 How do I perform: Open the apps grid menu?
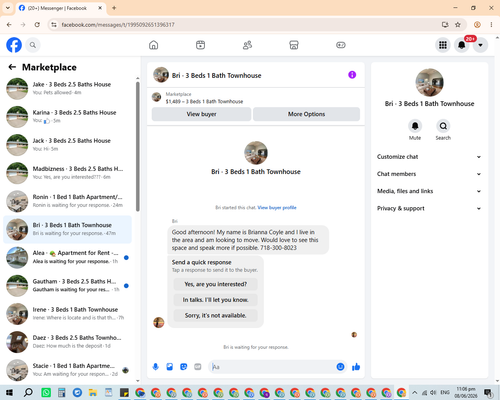coord(443,45)
